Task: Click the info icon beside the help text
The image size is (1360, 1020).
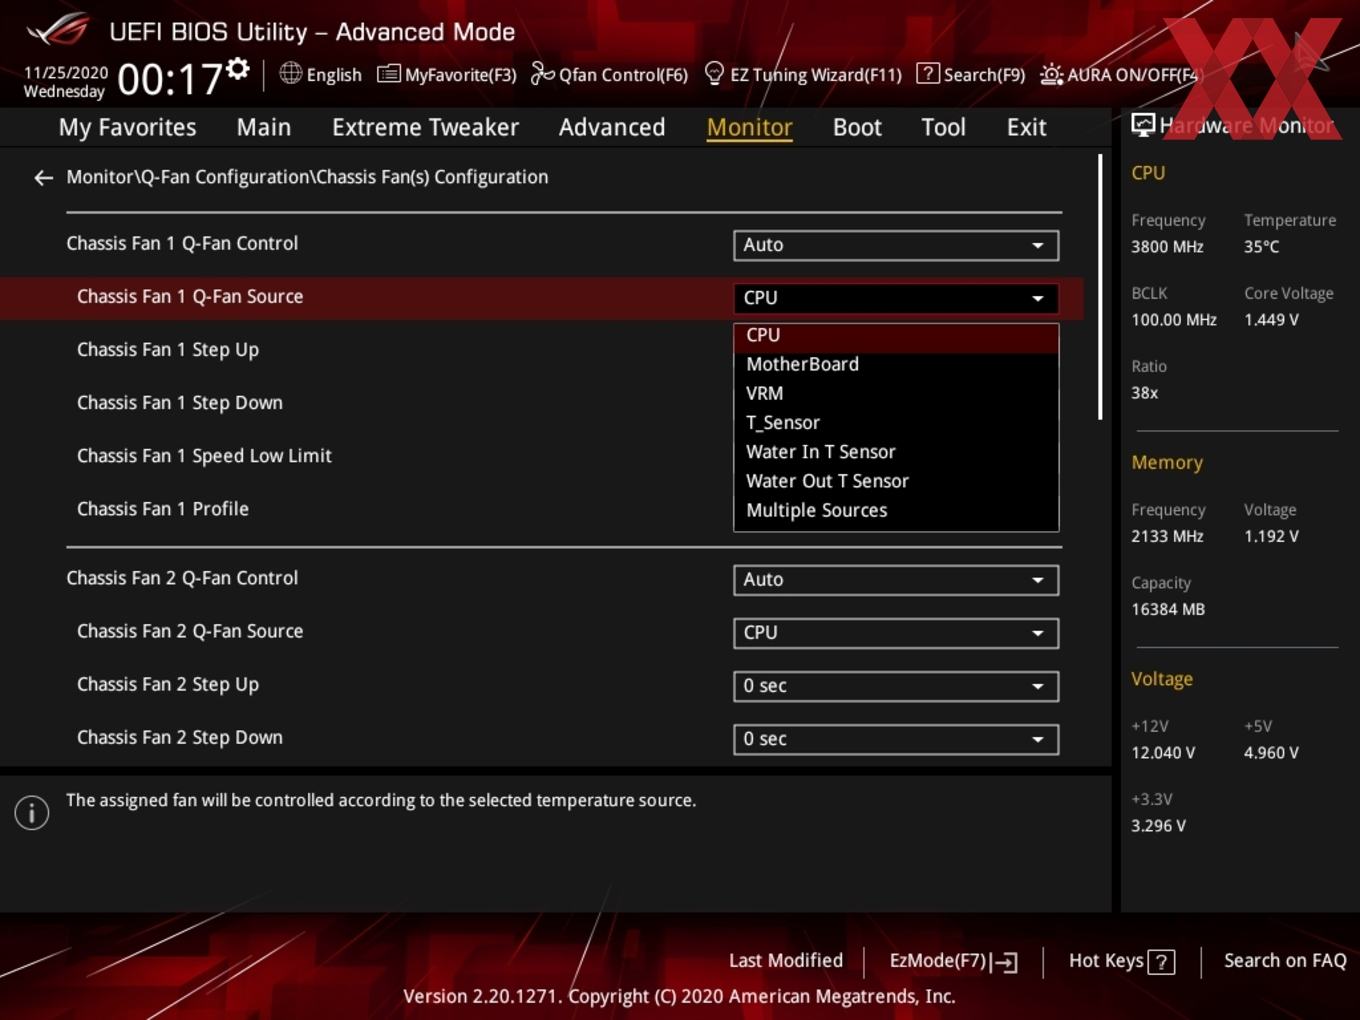Action: coord(32,813)
